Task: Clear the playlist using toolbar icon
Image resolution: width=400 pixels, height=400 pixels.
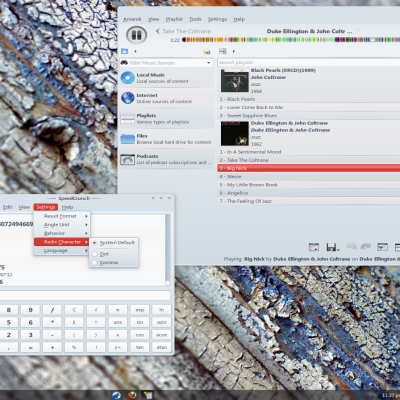Action: coord(314,247)
